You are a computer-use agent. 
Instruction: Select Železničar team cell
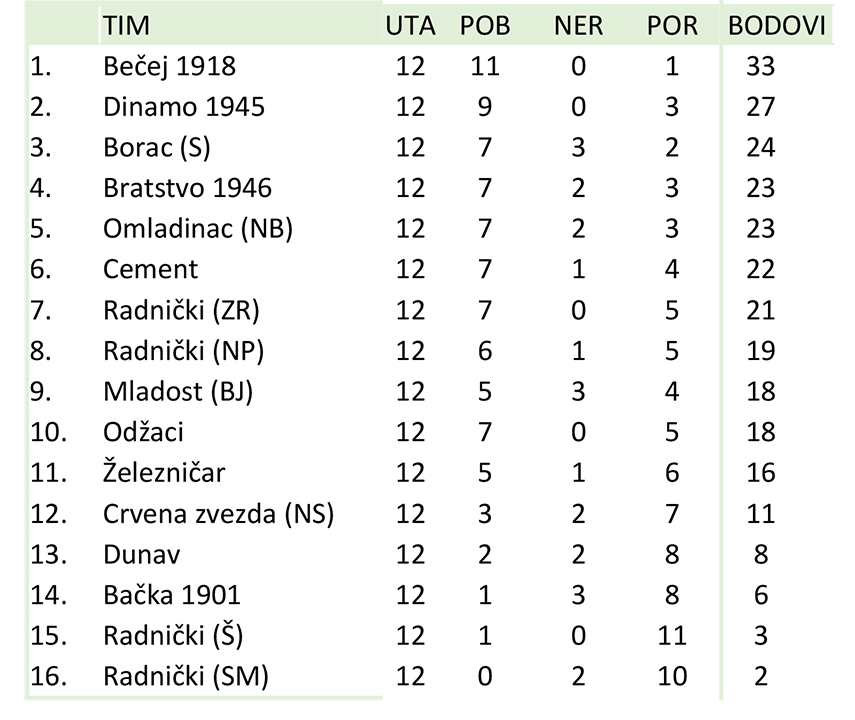click(164, 472)
